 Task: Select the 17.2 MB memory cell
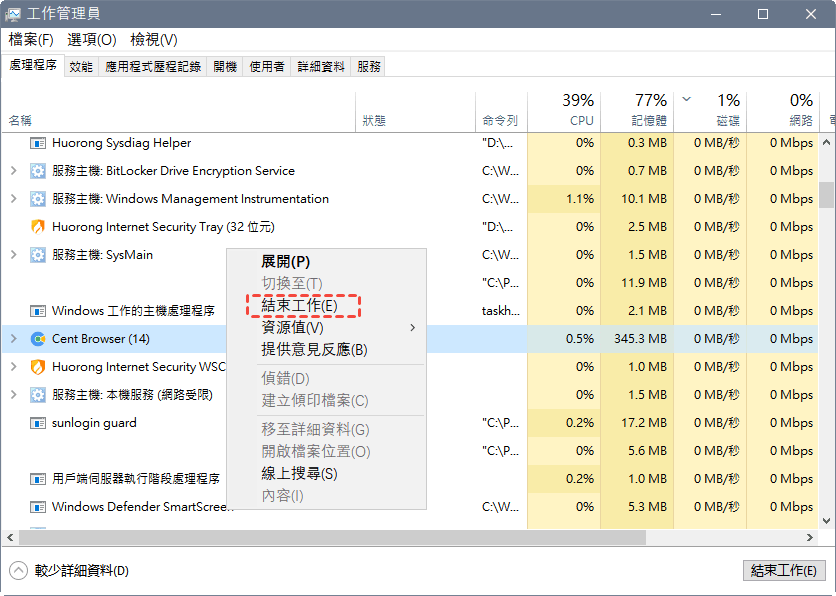pyautogui.click(x=637, y=423)
